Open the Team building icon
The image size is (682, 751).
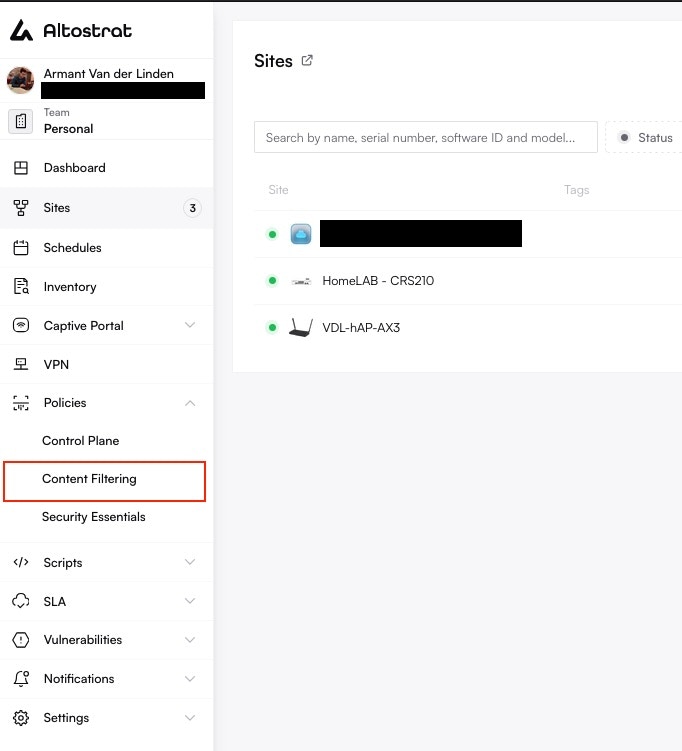pos(21,121)
